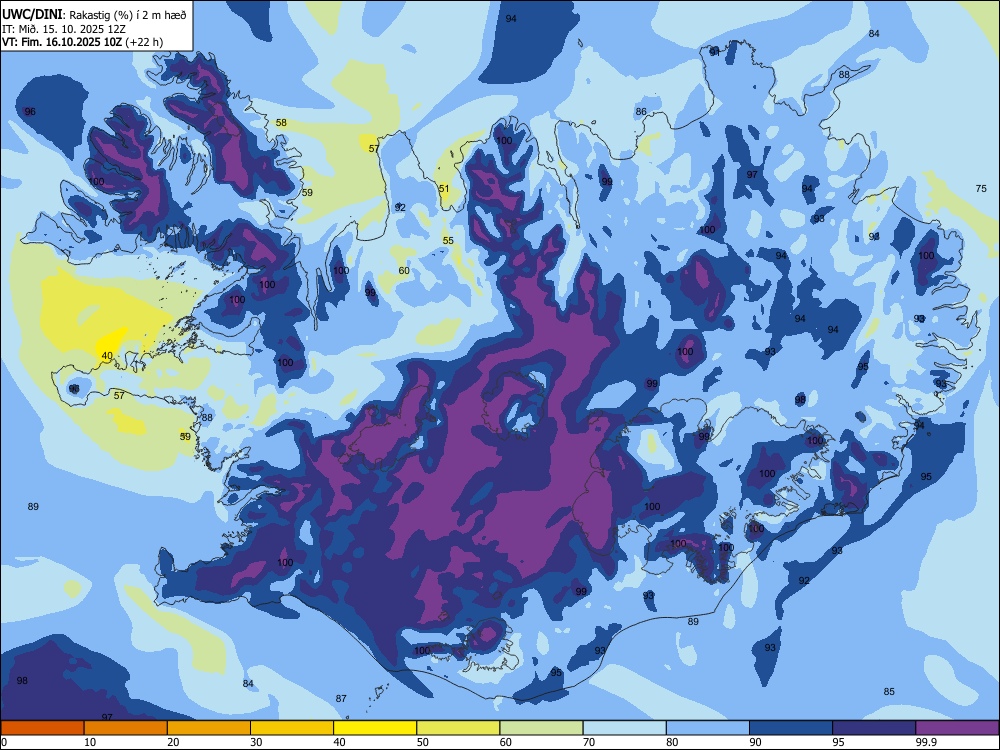
Task: Click the '30' label on the color scale
Action: 256,742
